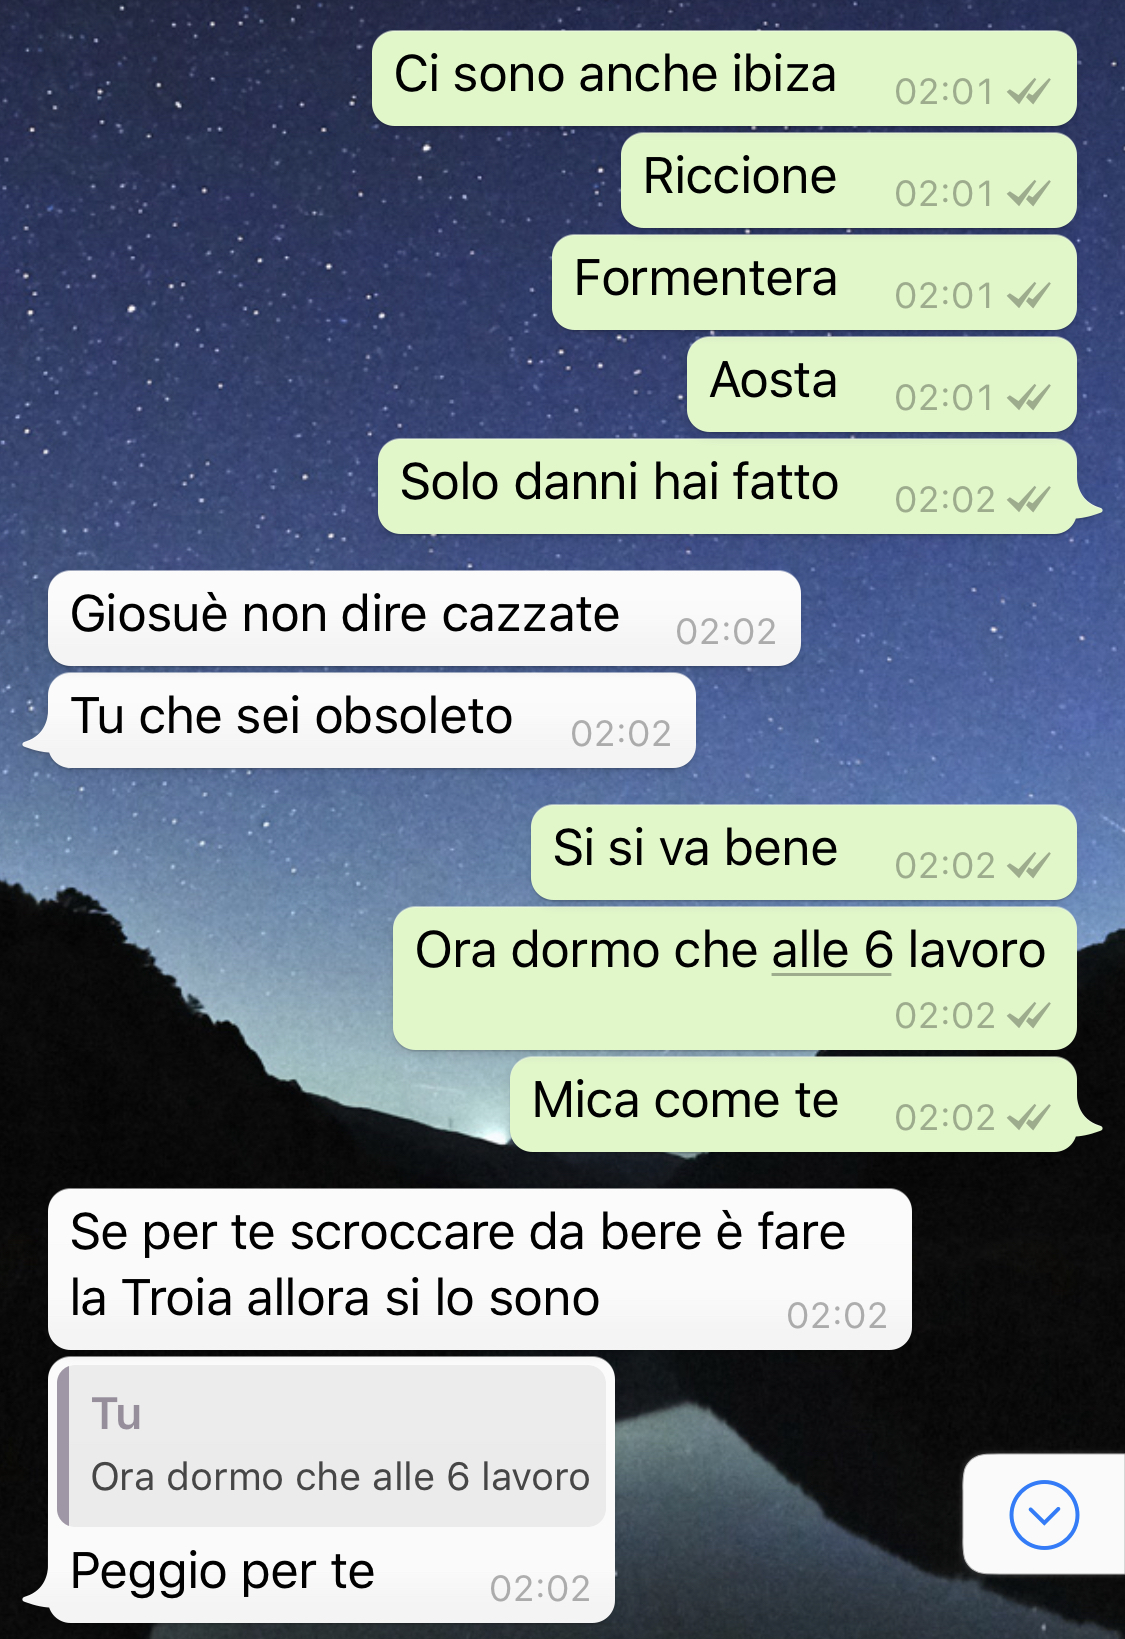Tap the underlined 'alle 6' time link
The height and width of the screenshot is (1639, 1125).
[x=832, y=950]
